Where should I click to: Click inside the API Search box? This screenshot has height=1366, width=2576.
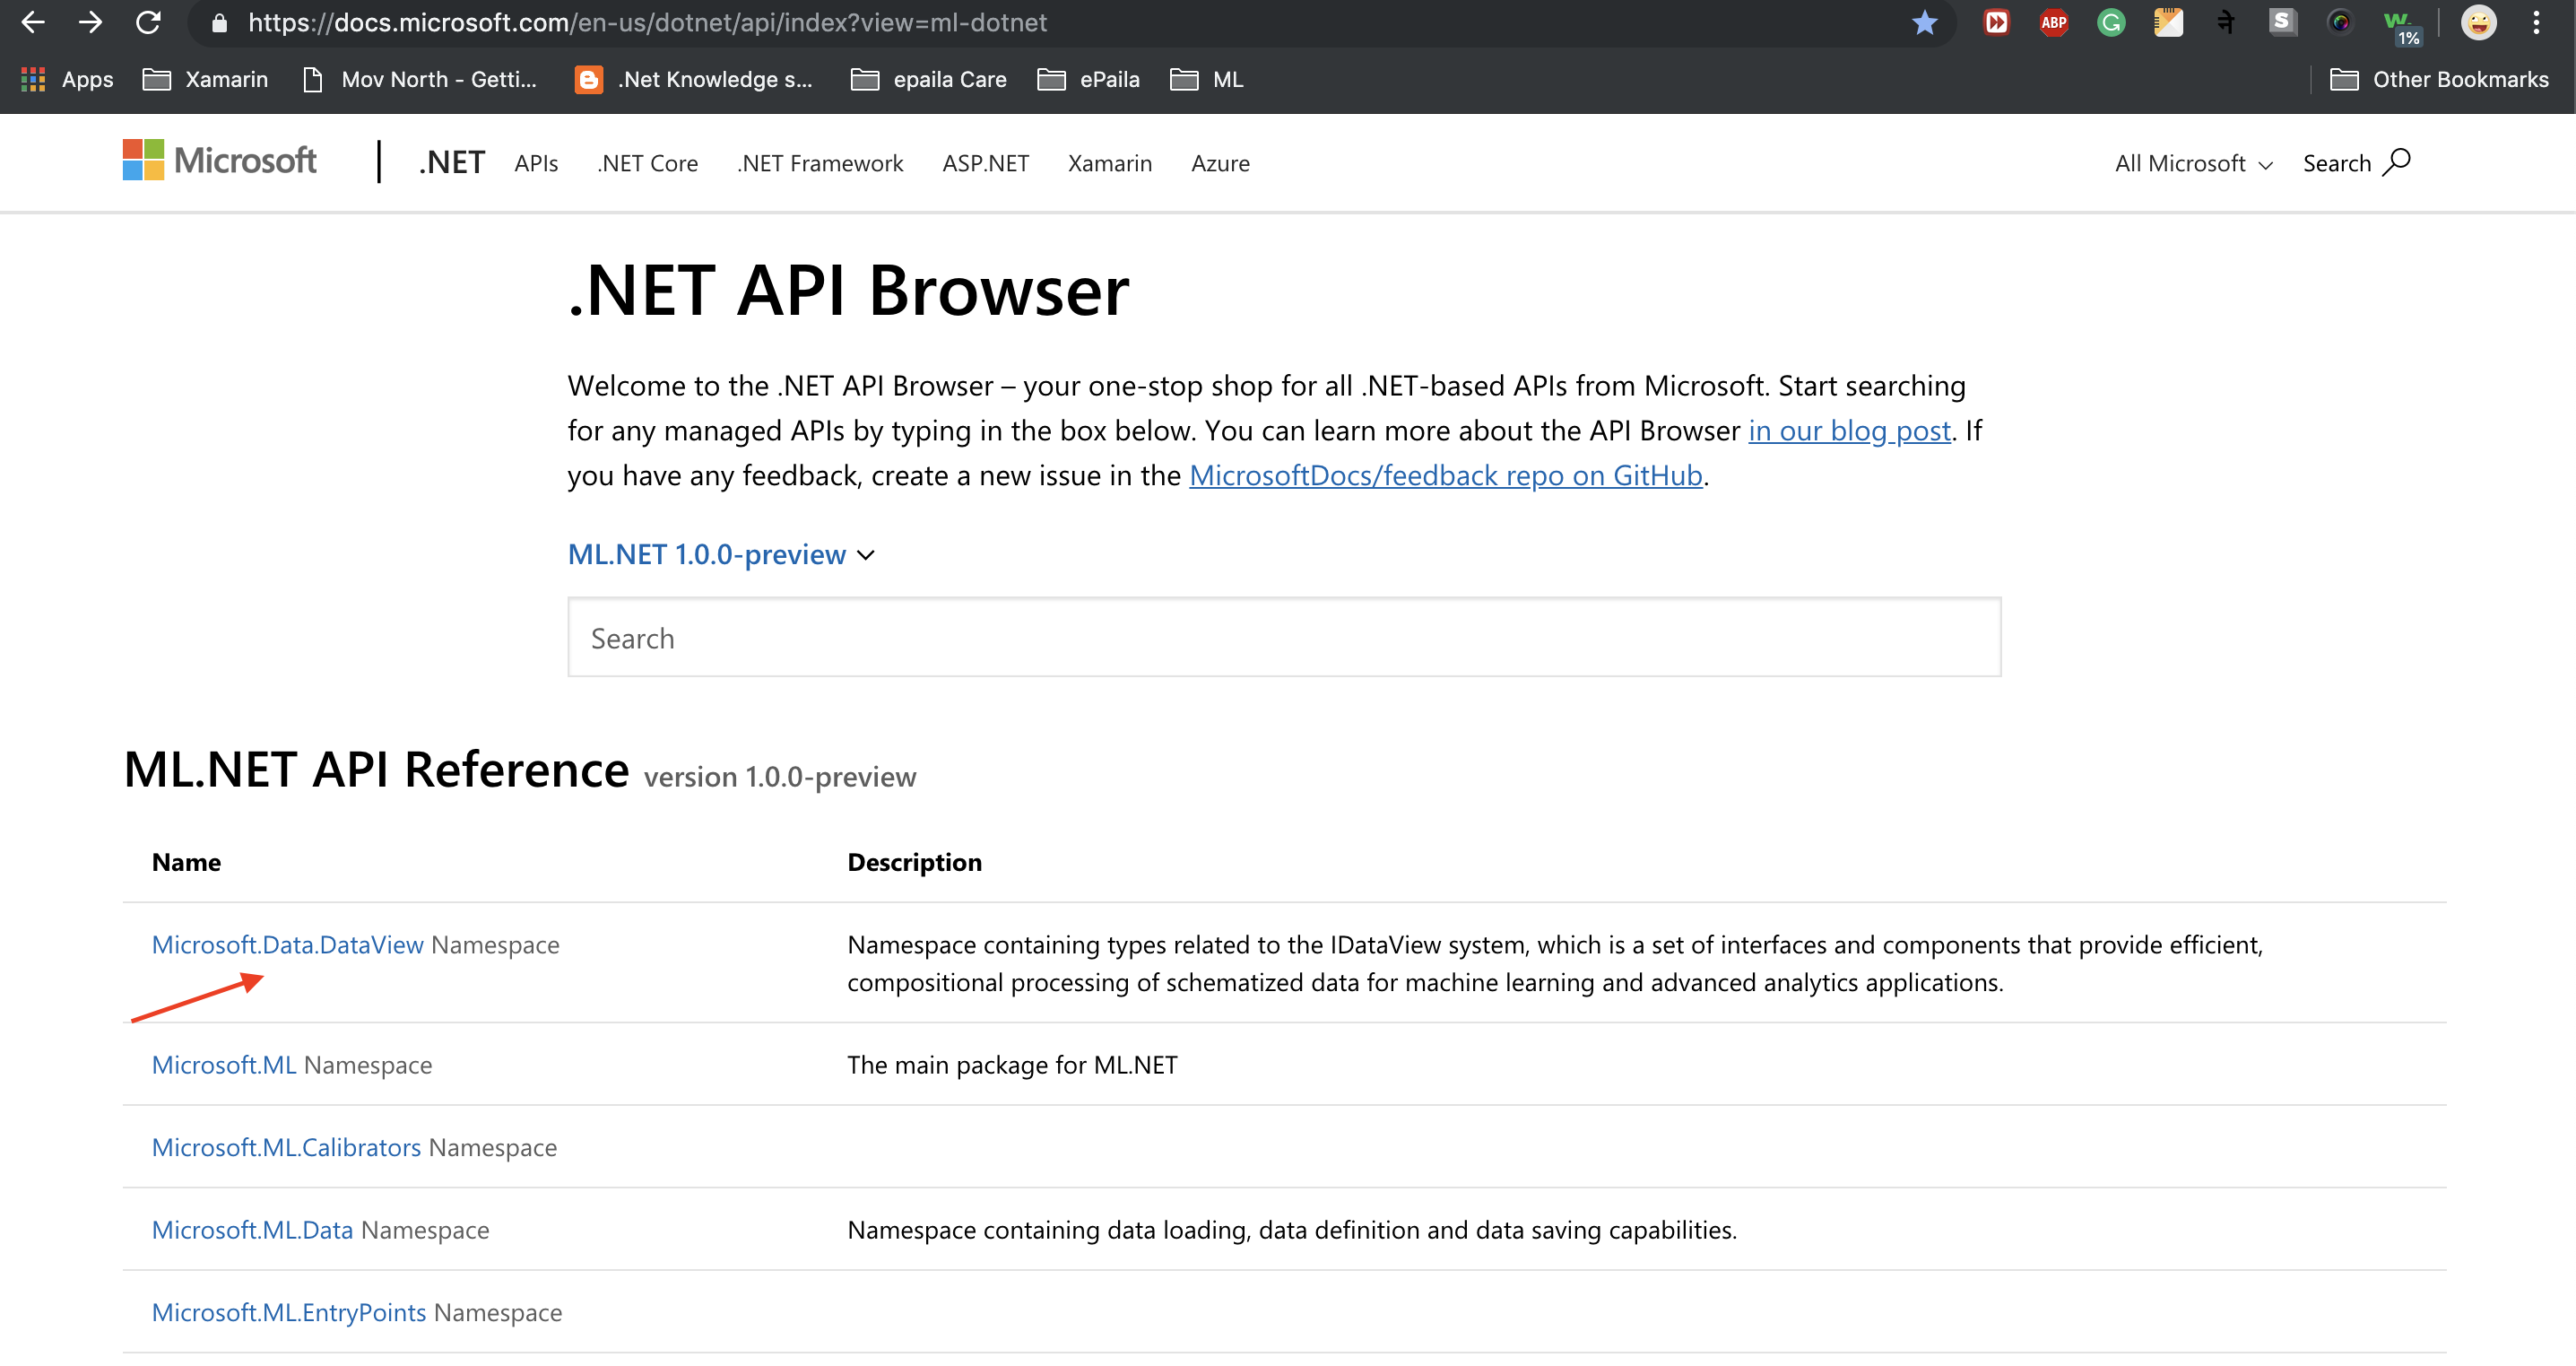(1283, 637)
